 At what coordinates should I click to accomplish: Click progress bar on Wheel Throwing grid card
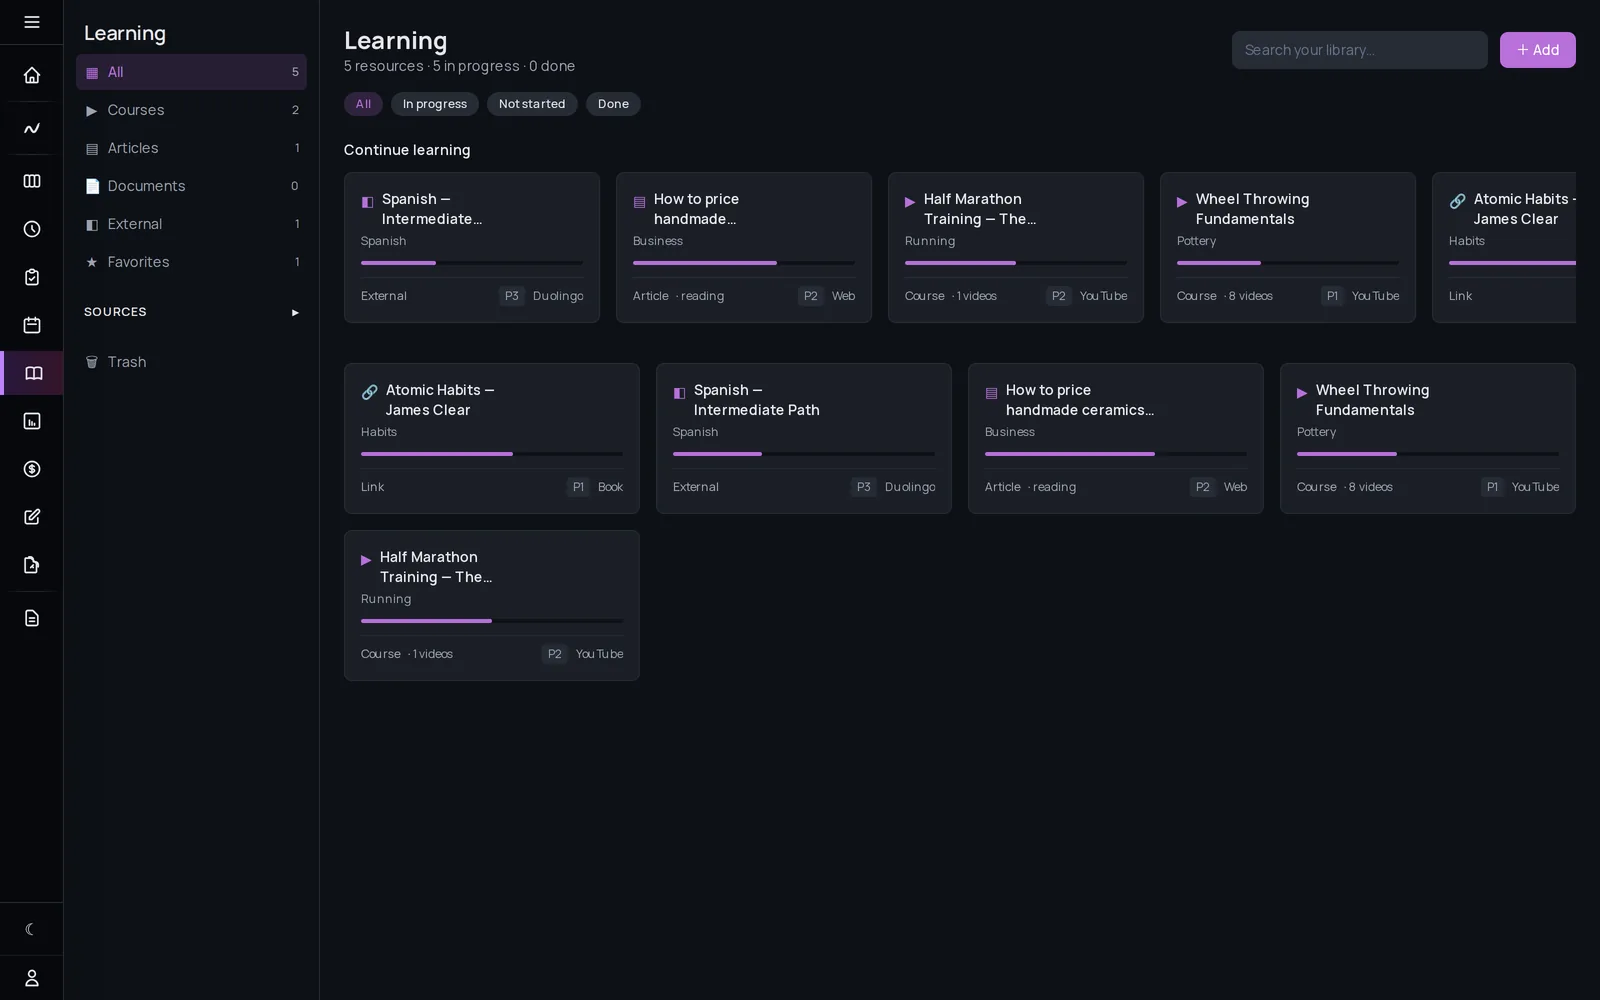tap(1428, 454)
